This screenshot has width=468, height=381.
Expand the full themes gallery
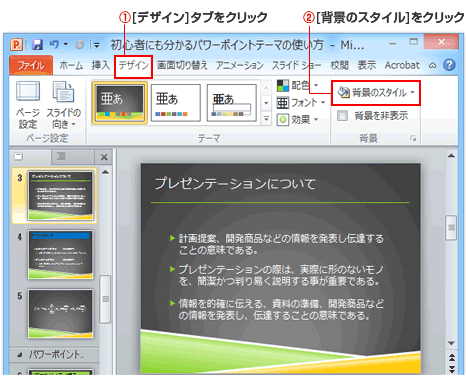(x=266, y=118)
